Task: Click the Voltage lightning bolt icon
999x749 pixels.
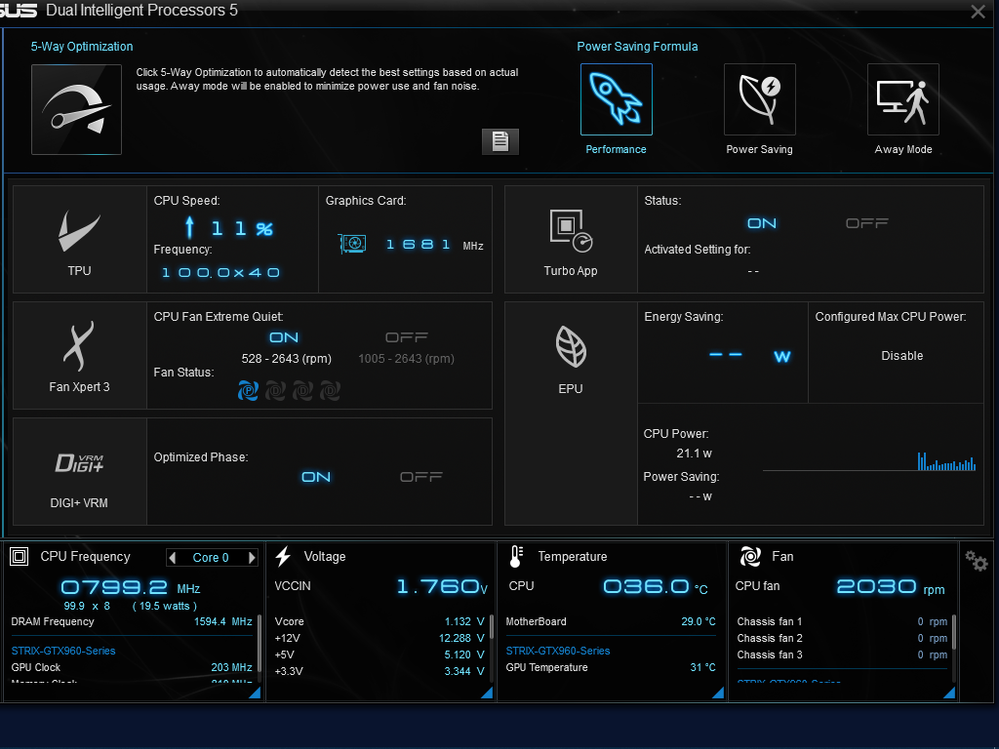Action: 284,557
